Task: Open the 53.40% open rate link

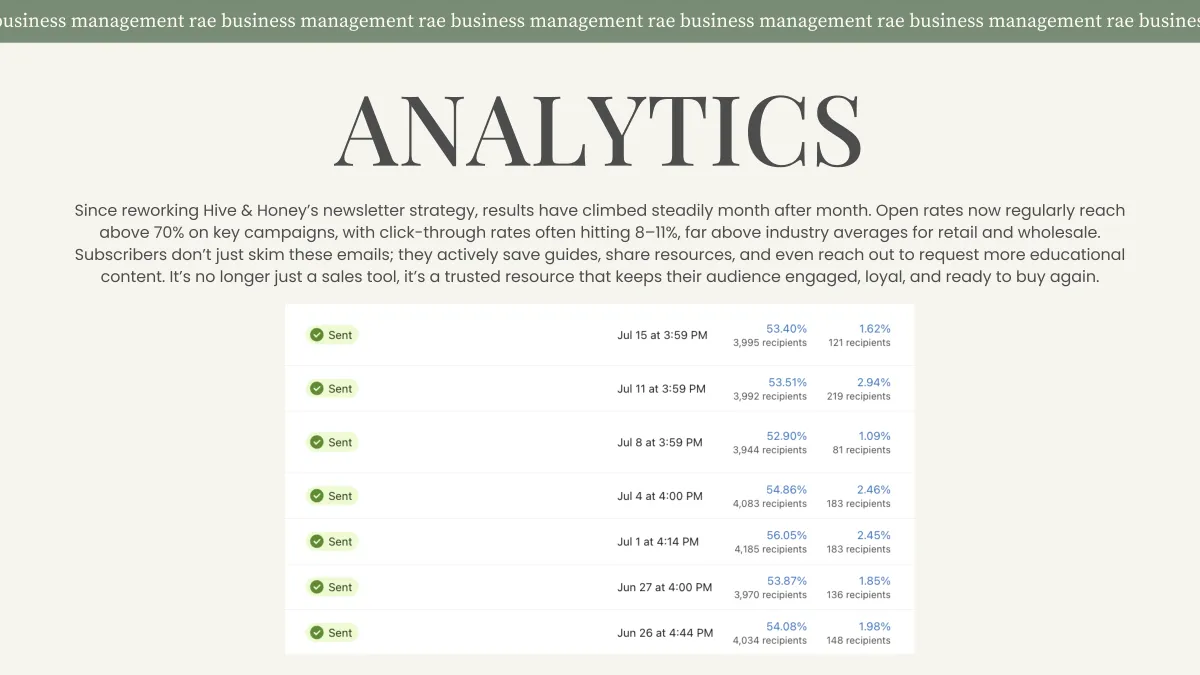Action: 786,328
